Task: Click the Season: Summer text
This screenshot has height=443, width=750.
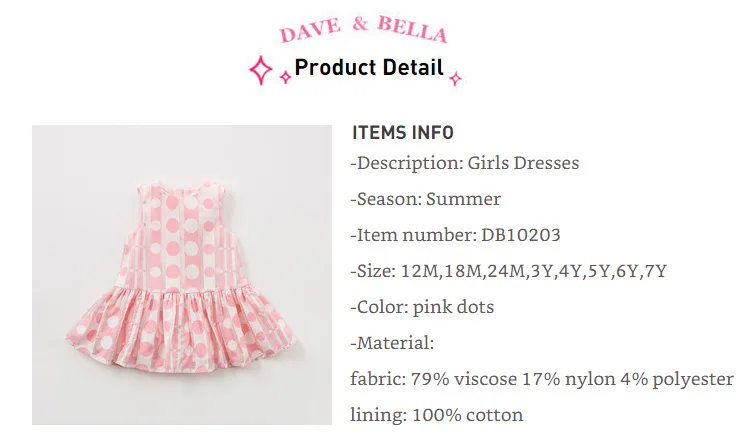Action: coord(425,199)
